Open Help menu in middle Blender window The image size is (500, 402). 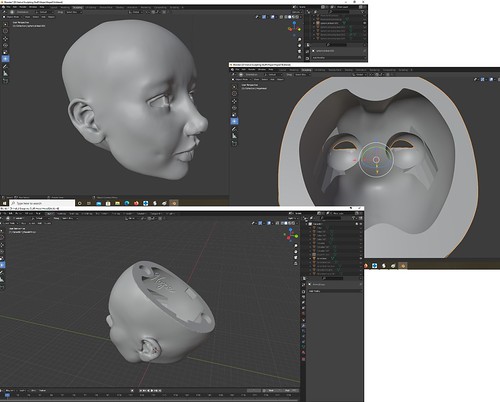271,70
